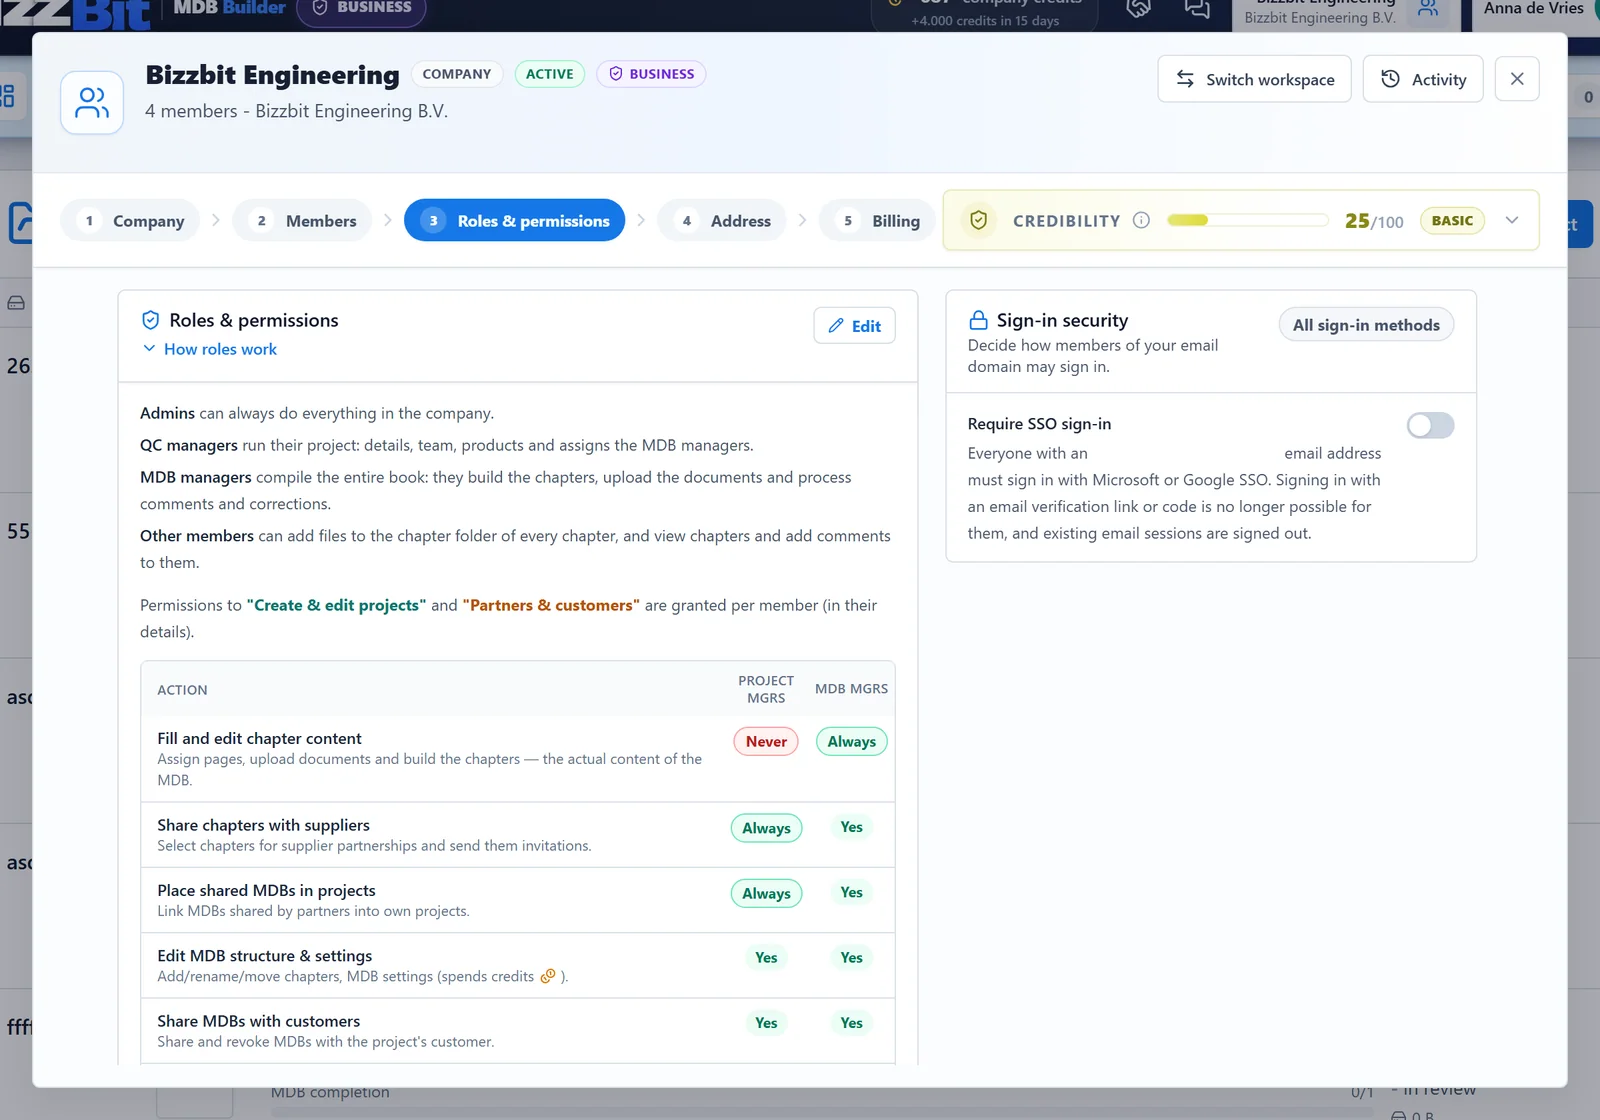The image size is (1600, 1120).
Task: Click the Roles & permissions shield icon
Action: coord(151,320)
